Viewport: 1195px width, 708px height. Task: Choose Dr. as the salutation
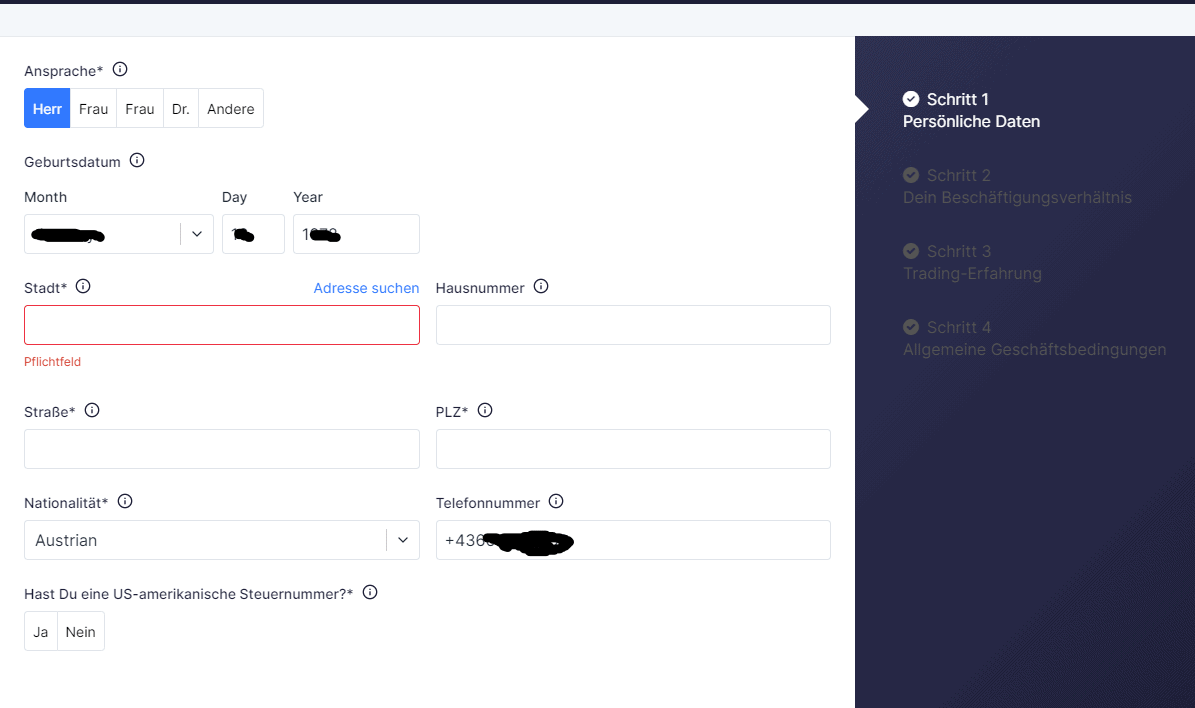pyautogui.click(x=180, y=109)
